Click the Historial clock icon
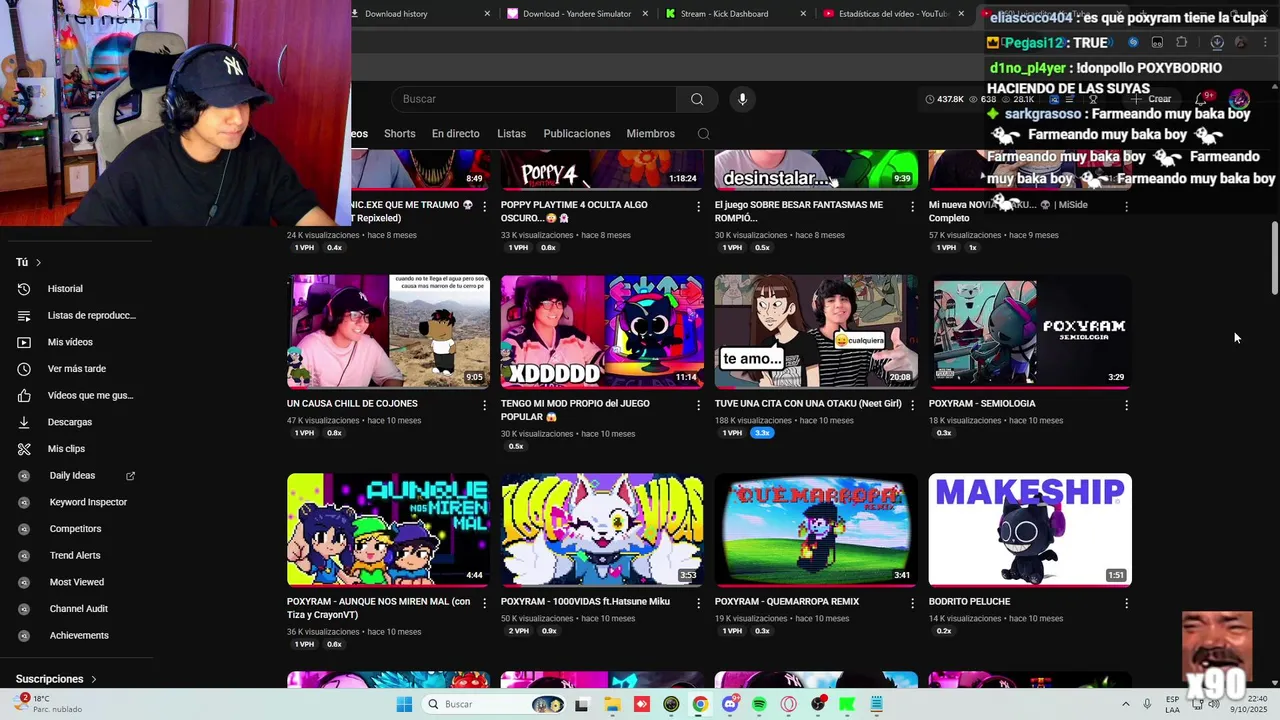This screenshot has height=720, width=1280. 24,289
